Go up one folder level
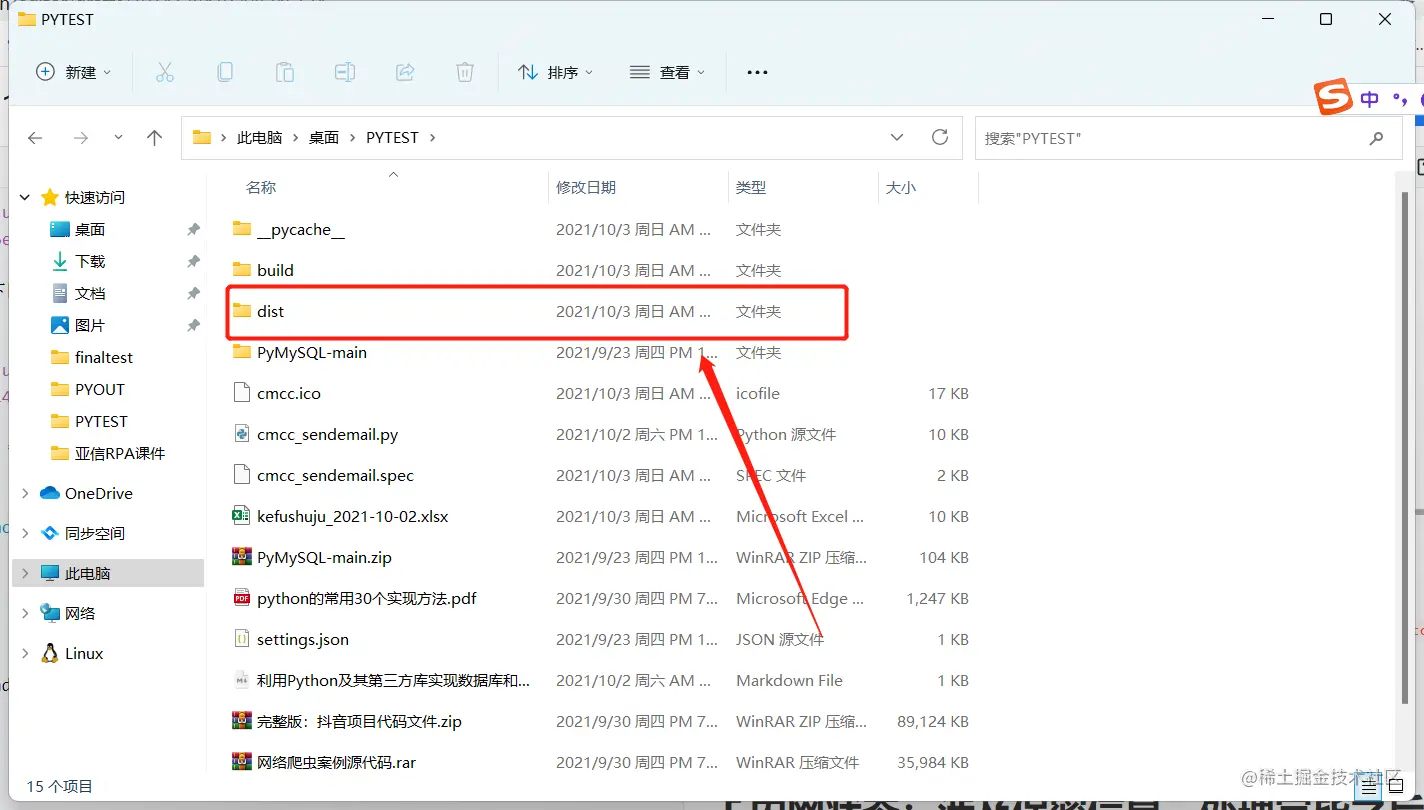Image resolution: width=1424 pixels, height=810 pixels. tap(154, 138)
